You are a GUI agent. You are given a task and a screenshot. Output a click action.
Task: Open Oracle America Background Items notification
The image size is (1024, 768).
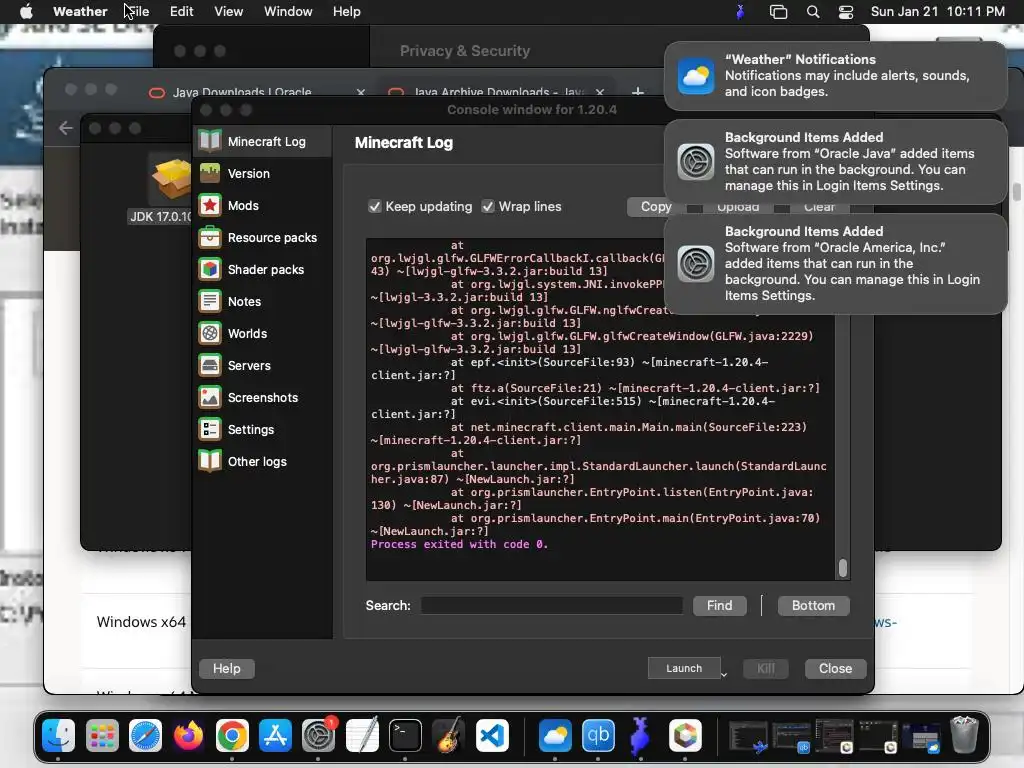[835, 263]
